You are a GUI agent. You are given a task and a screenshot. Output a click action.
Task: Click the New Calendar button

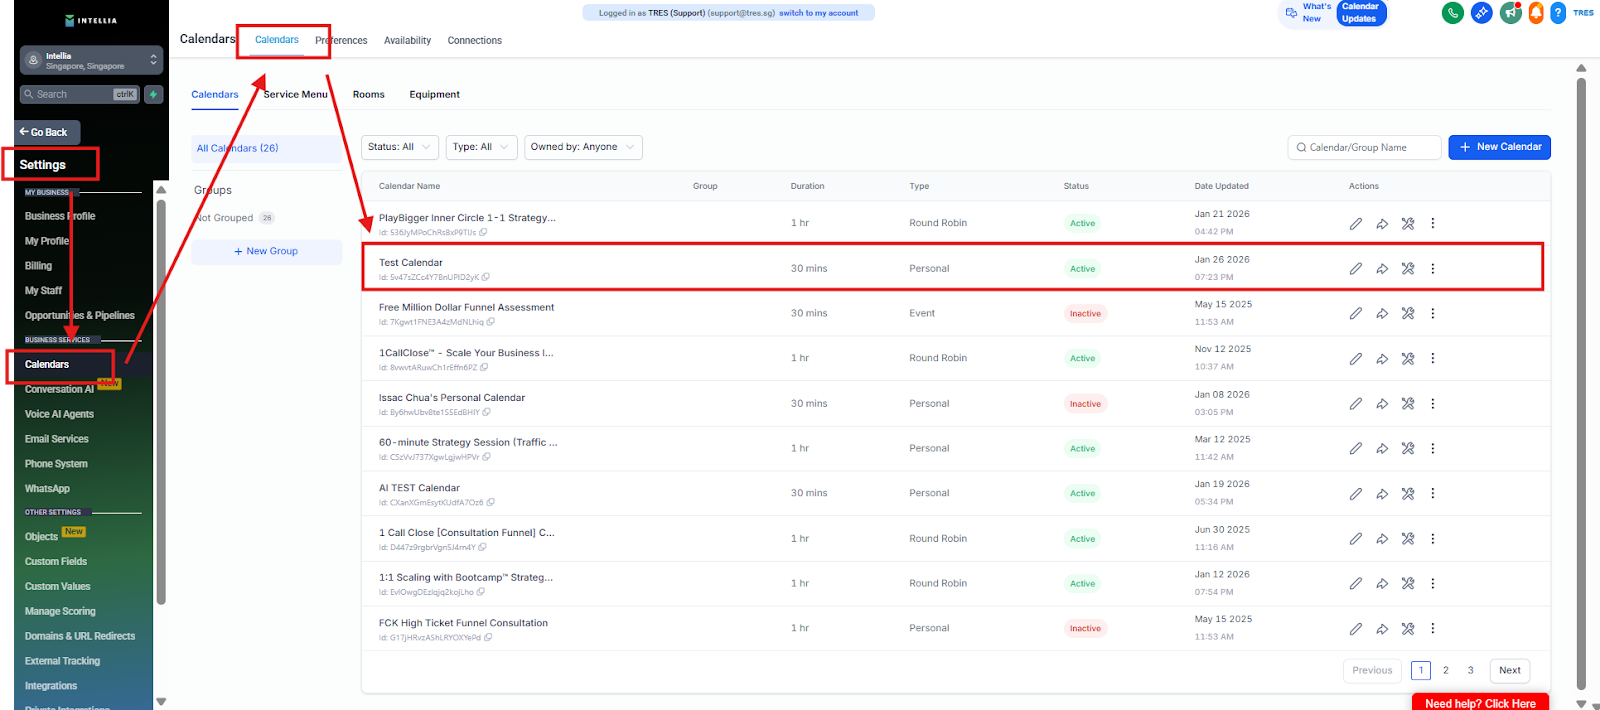click(1499, 147)
